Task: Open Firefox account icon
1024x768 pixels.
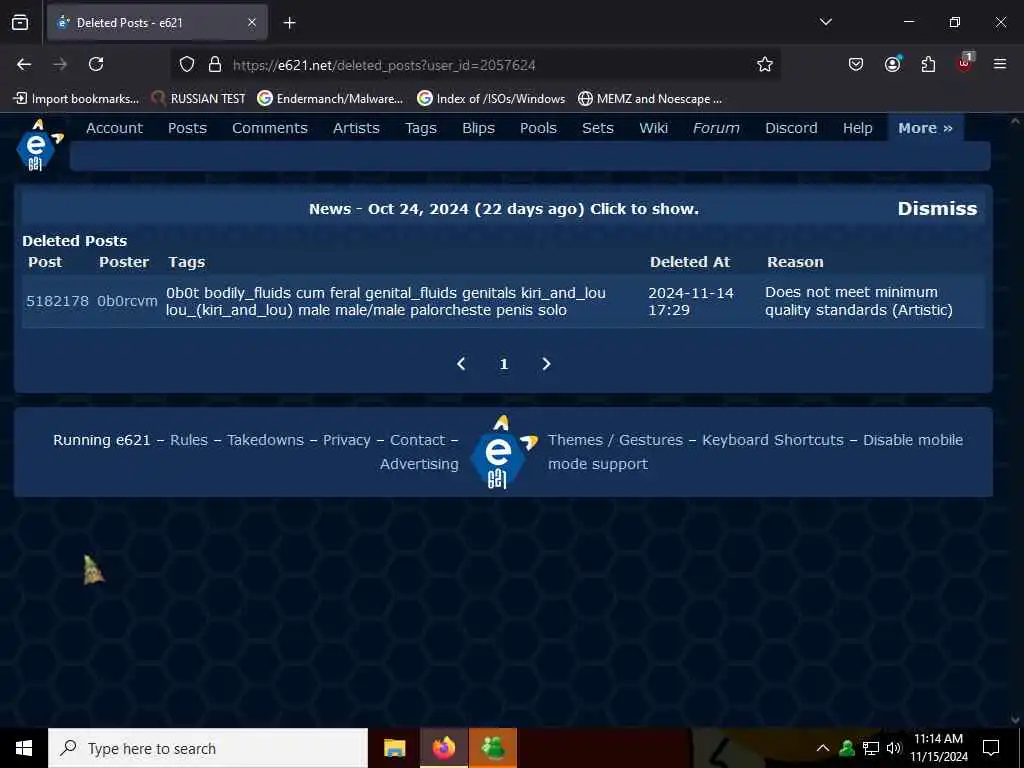Action: point(893,64)
